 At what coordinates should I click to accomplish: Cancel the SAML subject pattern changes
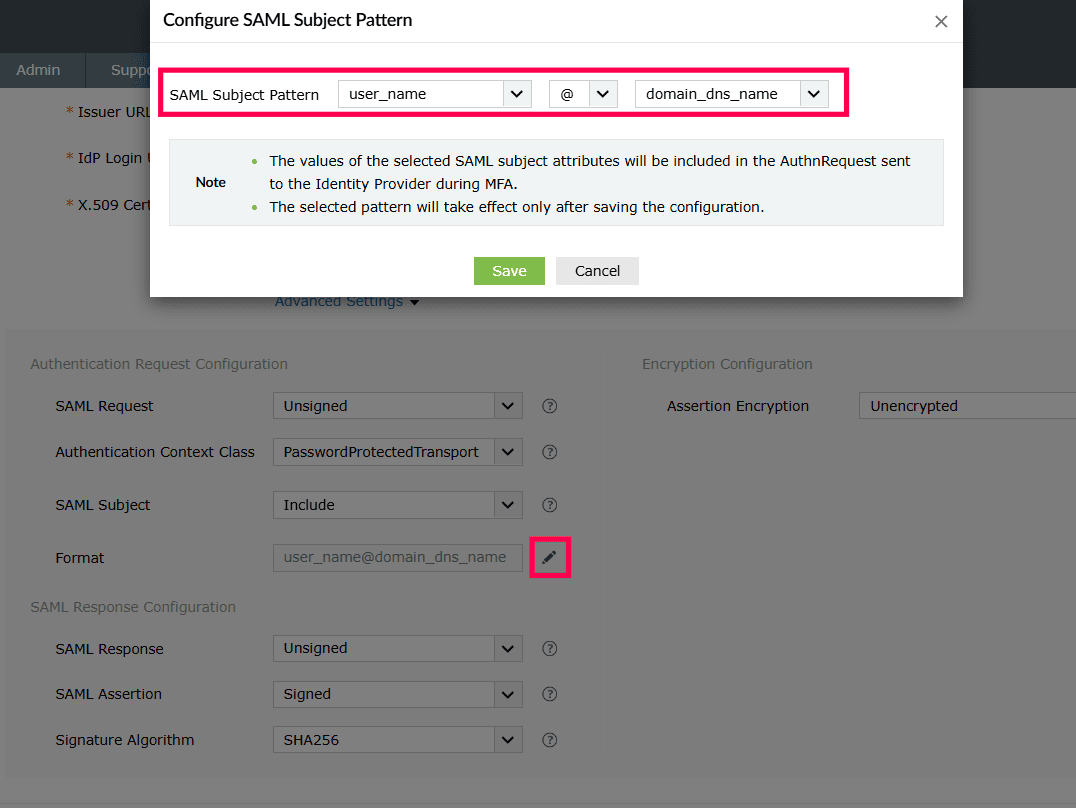point(597,270)
